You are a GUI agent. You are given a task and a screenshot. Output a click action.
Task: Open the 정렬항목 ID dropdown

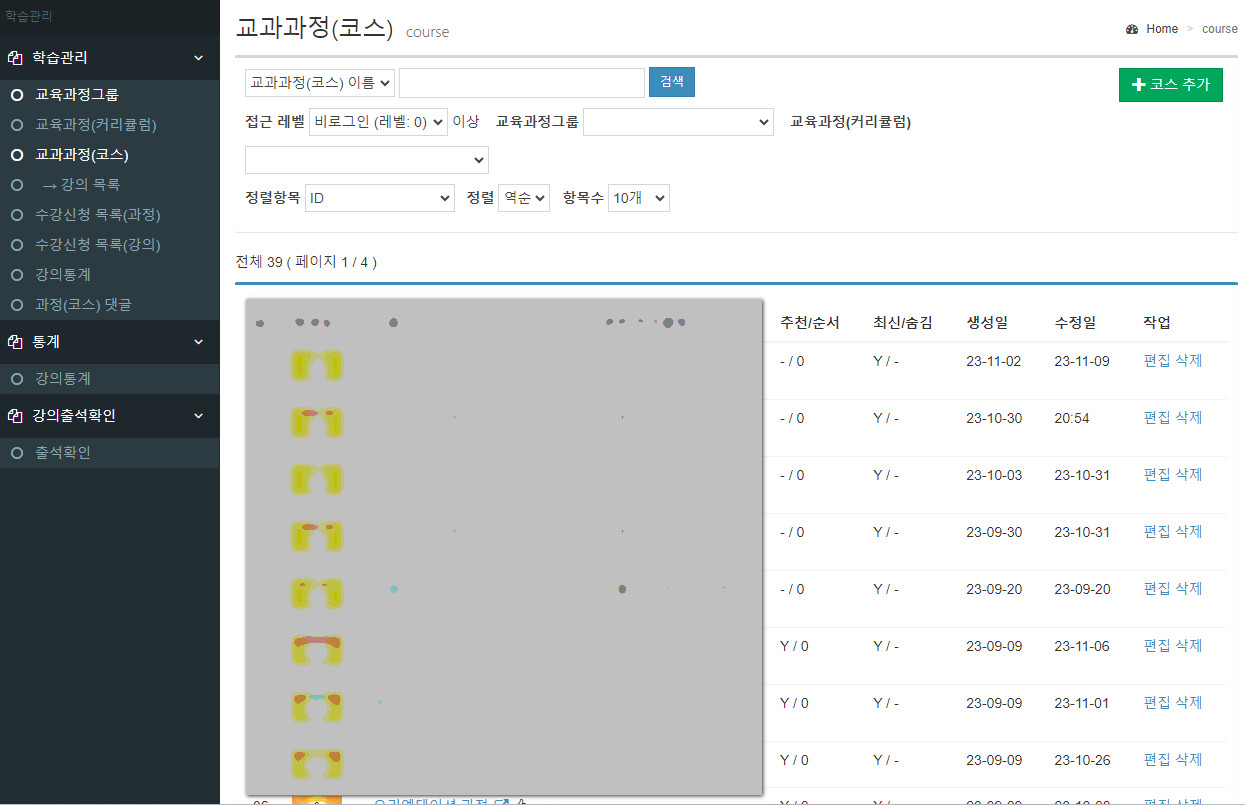380,198
